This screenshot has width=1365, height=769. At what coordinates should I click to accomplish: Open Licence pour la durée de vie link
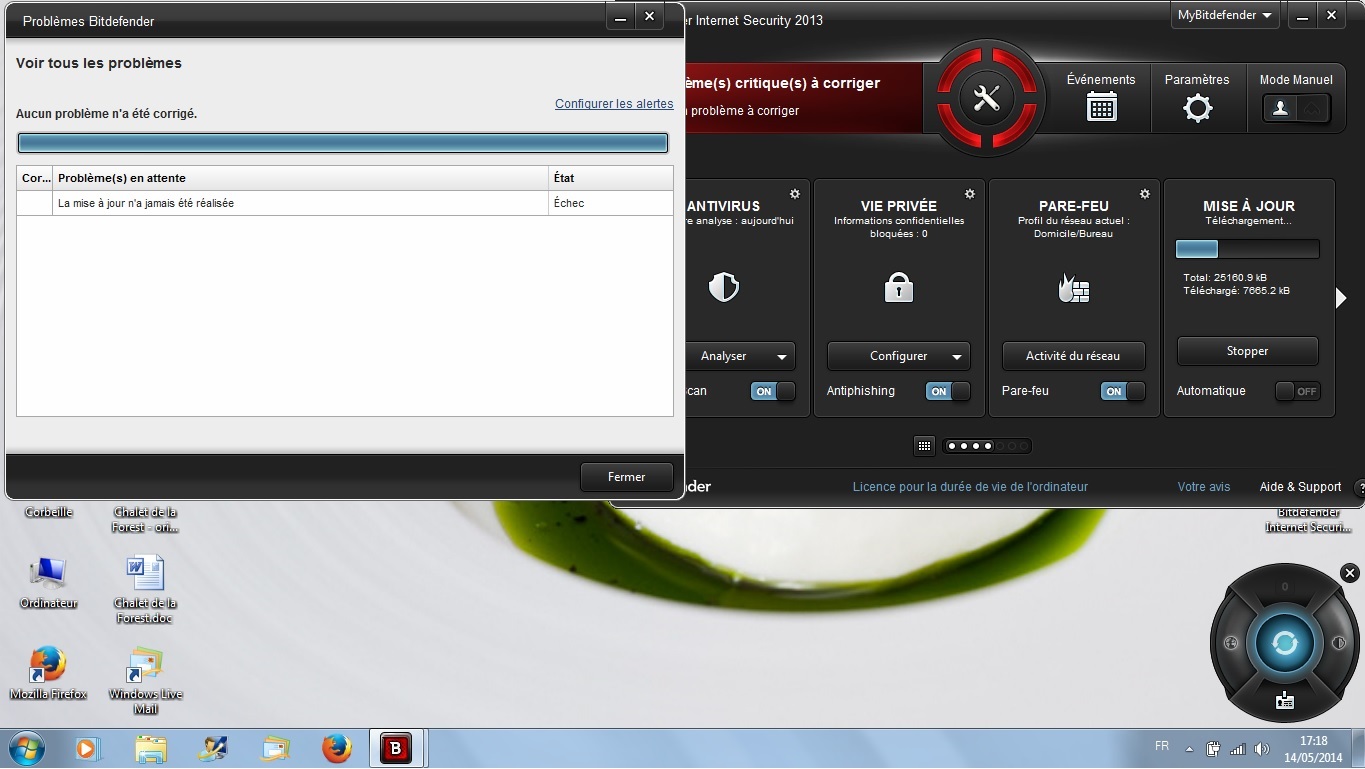970,487
